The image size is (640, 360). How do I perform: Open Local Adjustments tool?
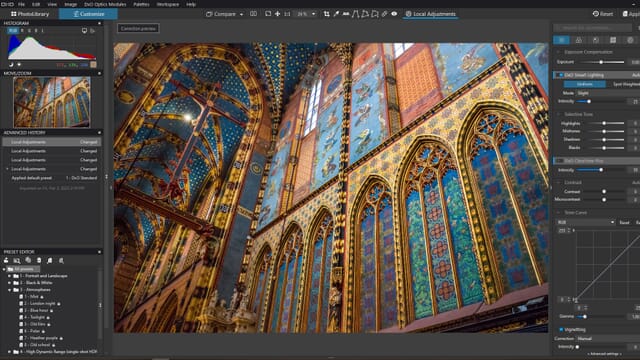[x=431, y=14]
